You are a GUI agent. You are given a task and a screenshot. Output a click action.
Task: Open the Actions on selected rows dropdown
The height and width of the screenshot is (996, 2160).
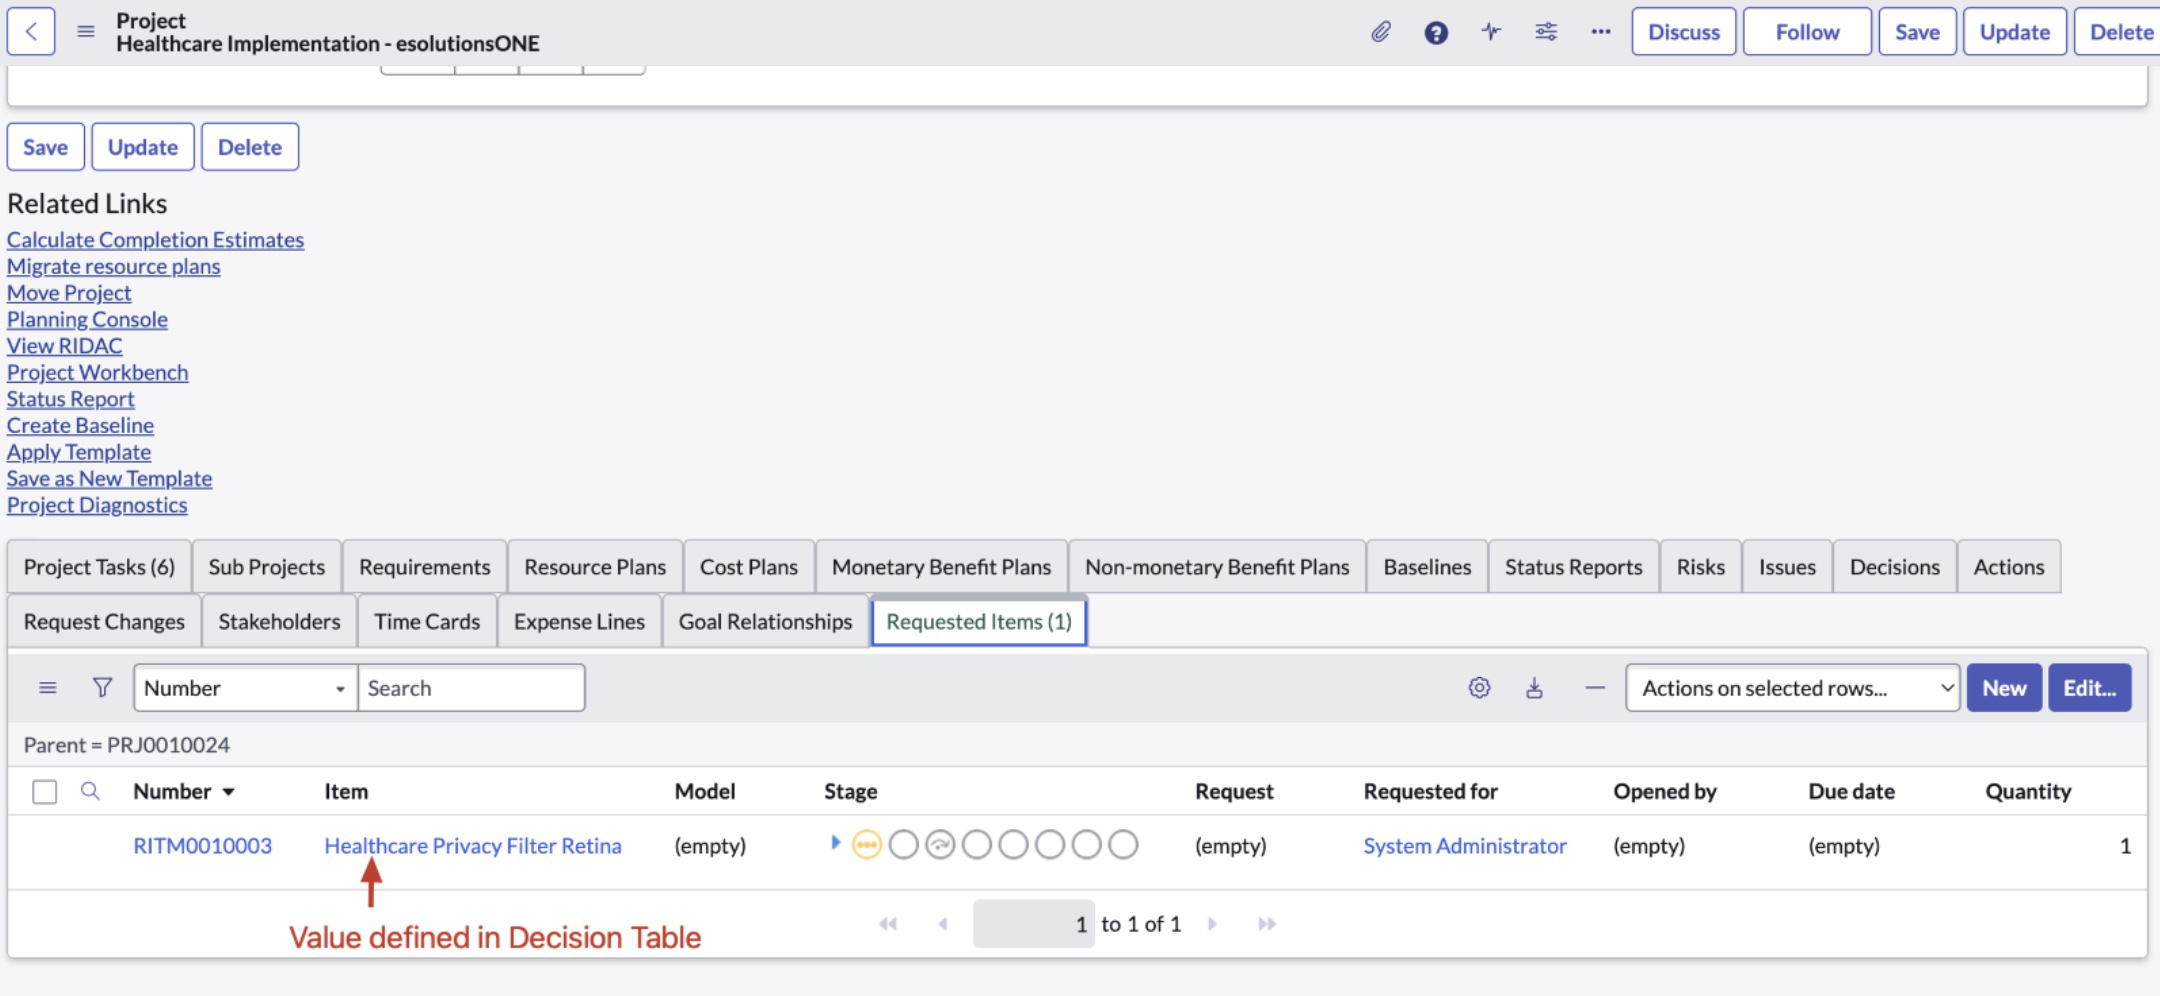click(1793, 687)
